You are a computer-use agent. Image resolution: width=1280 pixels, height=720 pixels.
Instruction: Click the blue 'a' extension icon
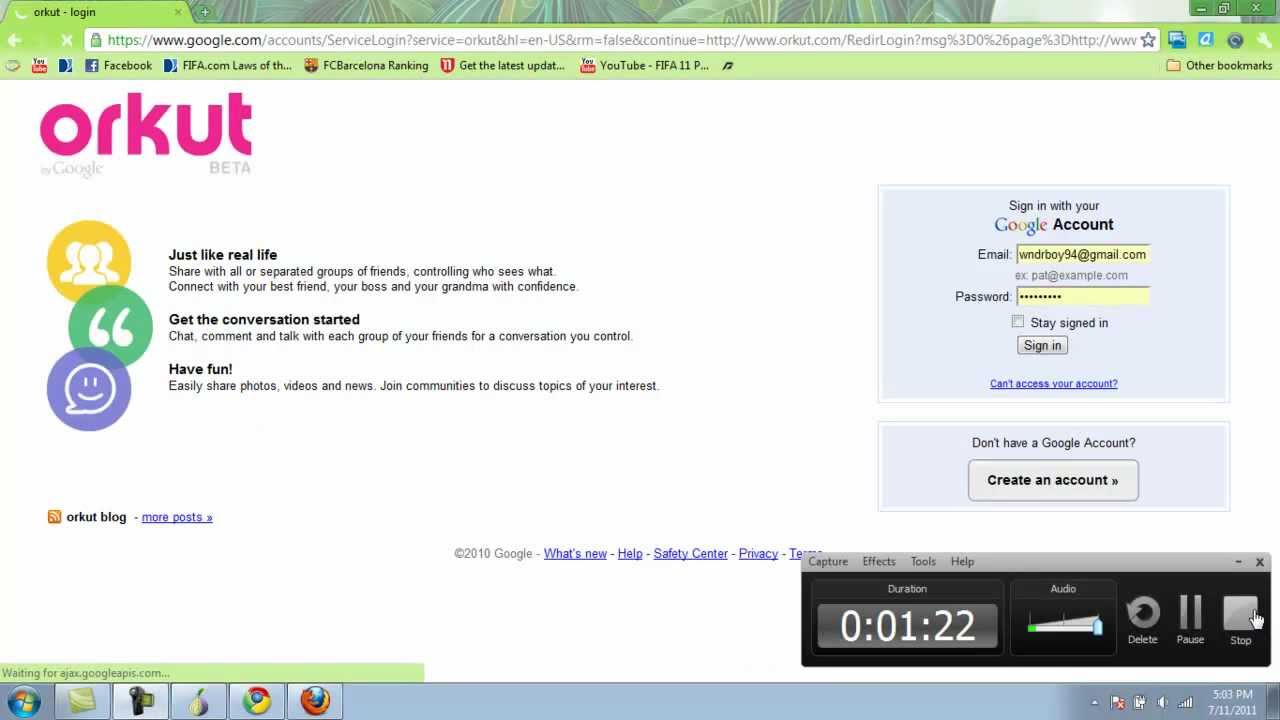click(x=1206, y=40)
